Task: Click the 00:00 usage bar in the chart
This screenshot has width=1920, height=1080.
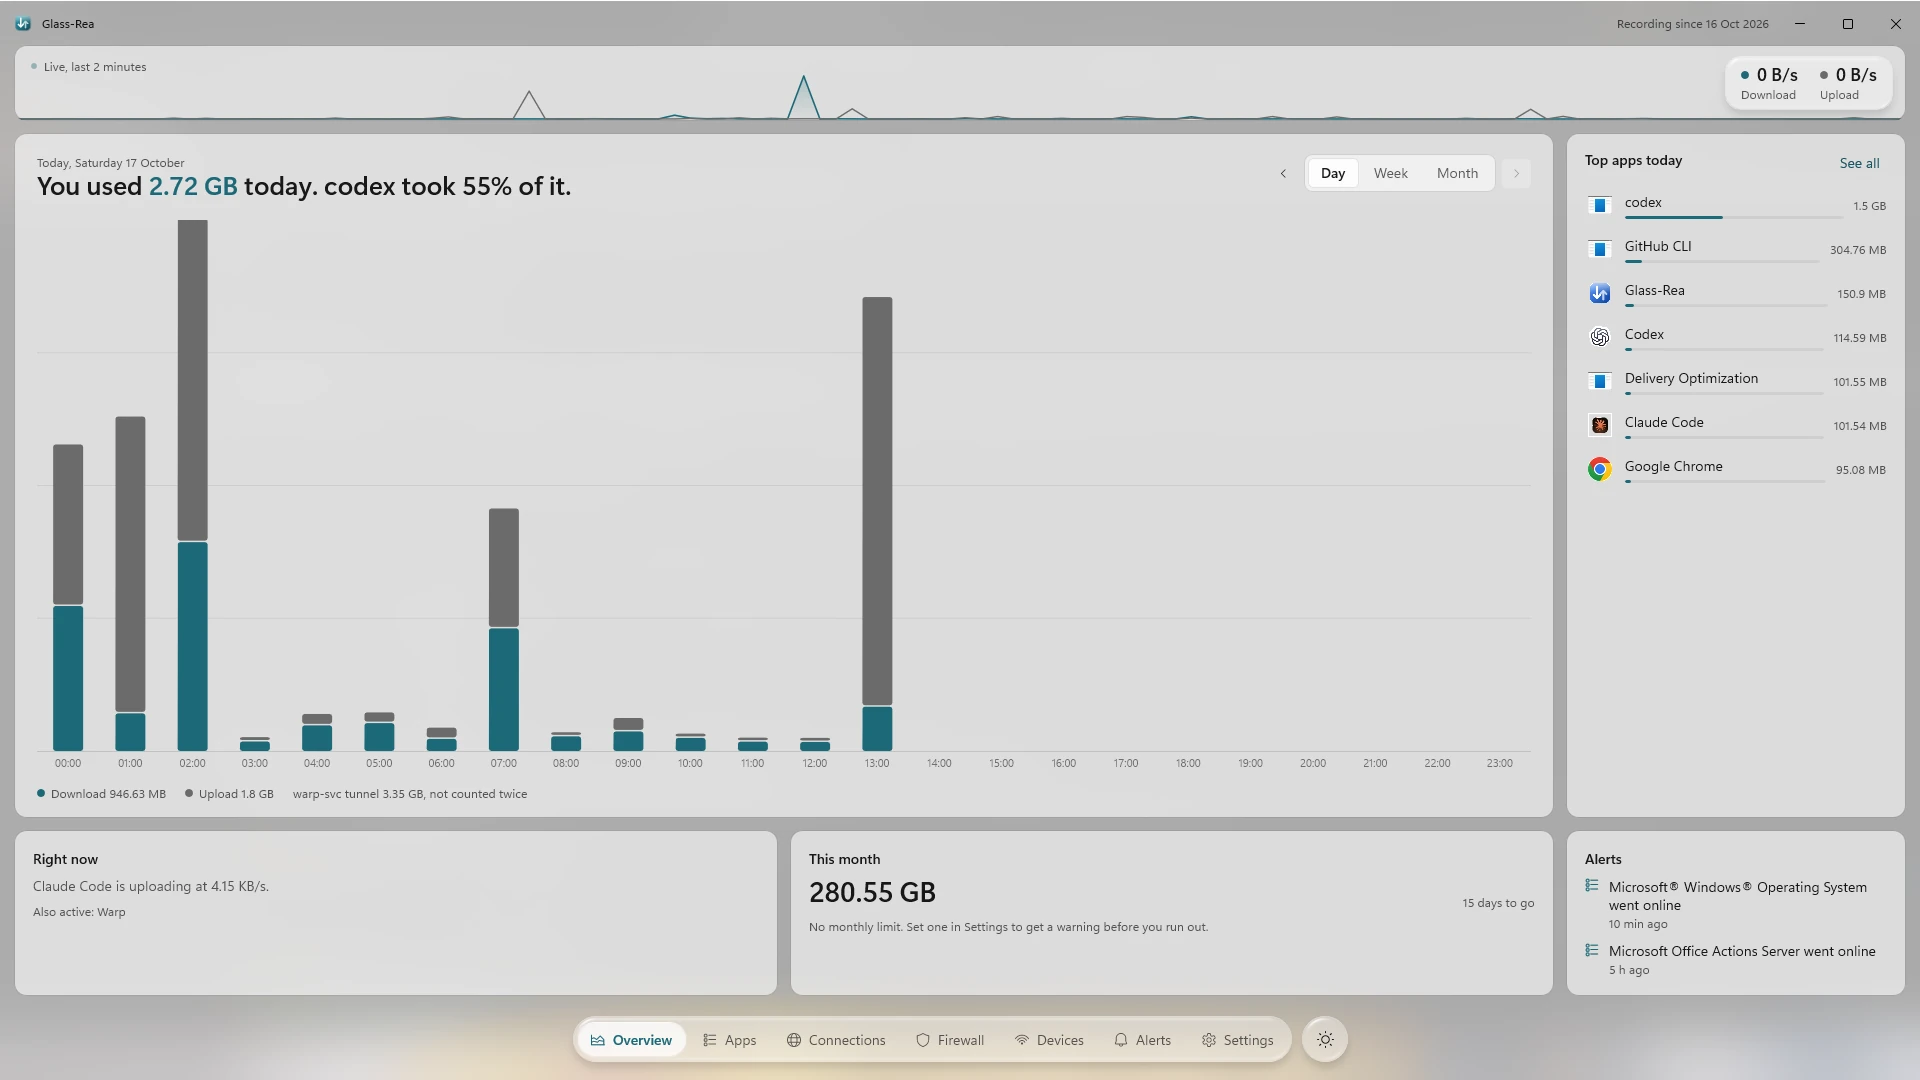Action: coord(68,598)
